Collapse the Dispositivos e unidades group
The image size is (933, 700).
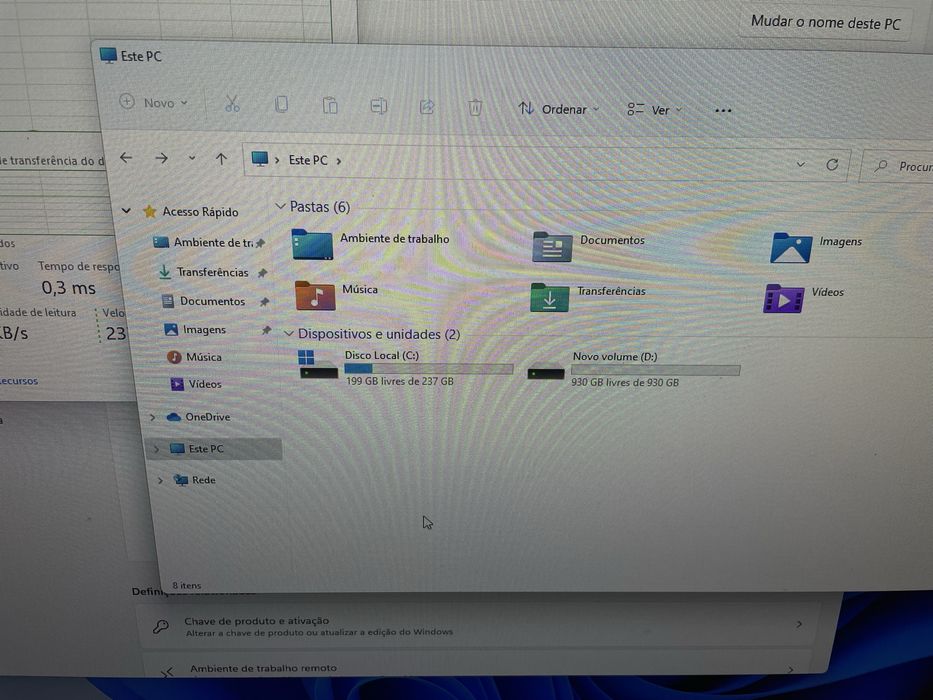click(x=289, y=334)
